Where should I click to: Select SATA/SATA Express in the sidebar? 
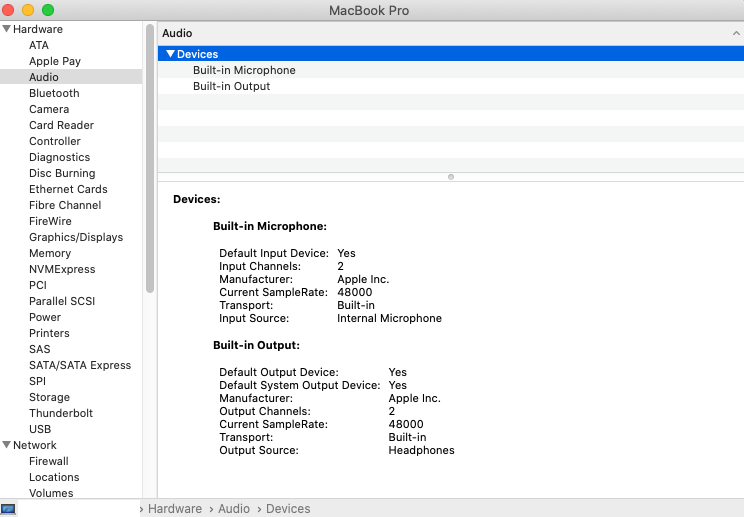click(80, 365)
